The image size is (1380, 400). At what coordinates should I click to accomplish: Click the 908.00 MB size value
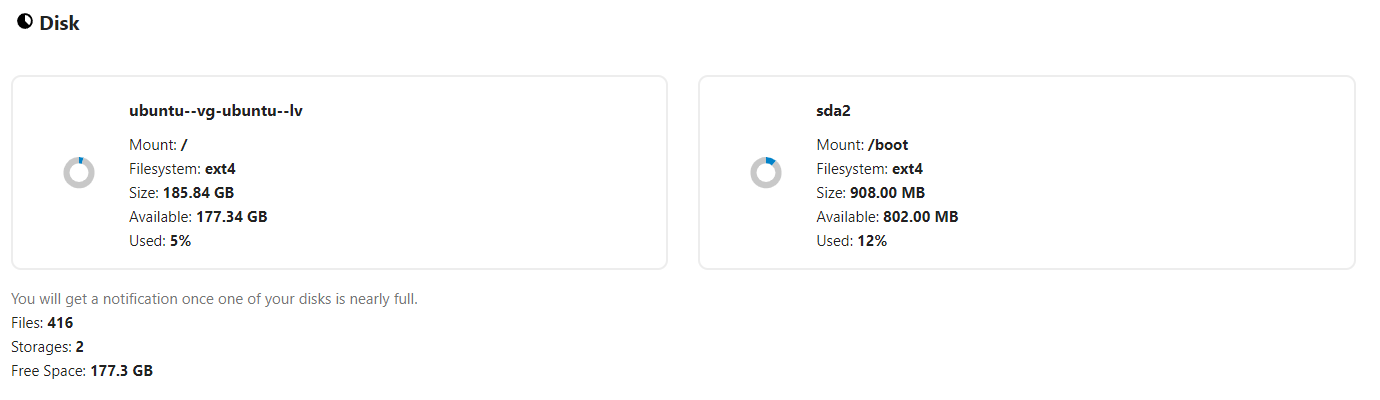pos(887,193)
